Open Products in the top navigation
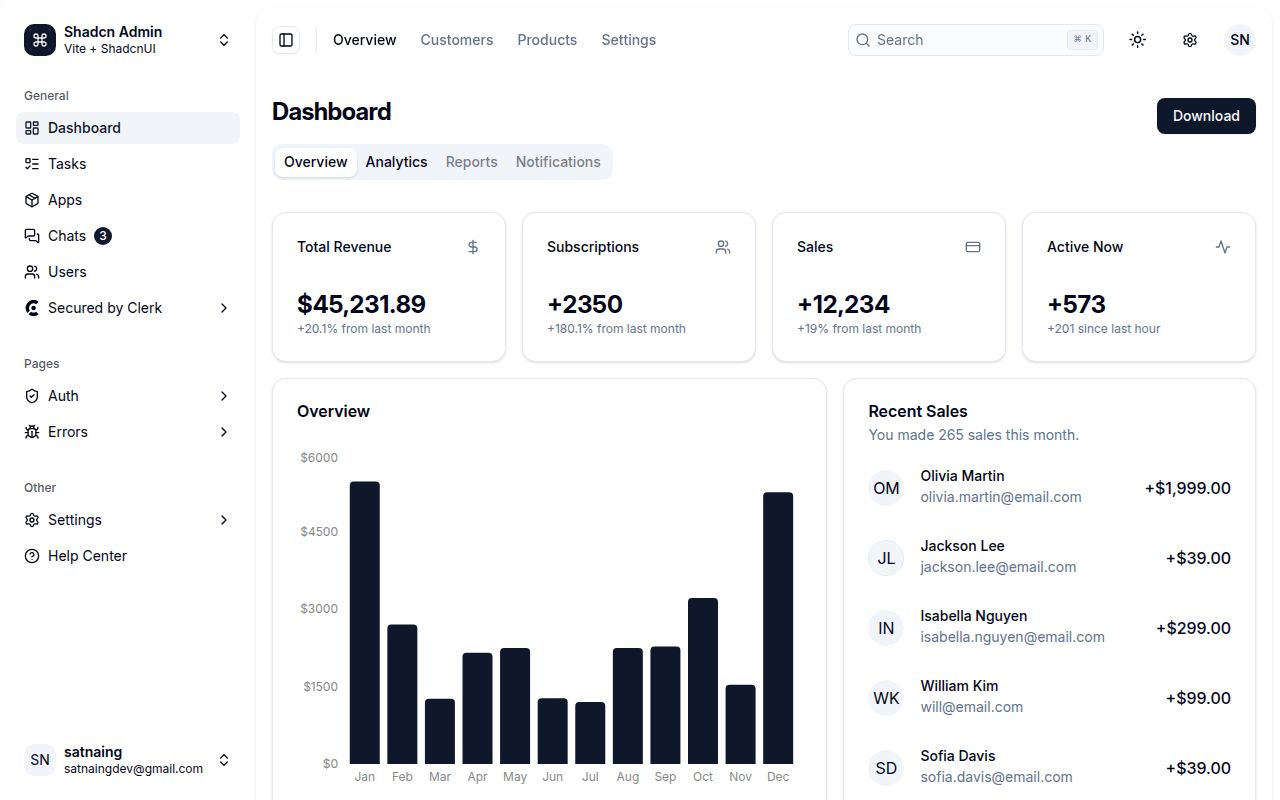Viewport: 1280px width, 800px height. (x=547, y=40)
